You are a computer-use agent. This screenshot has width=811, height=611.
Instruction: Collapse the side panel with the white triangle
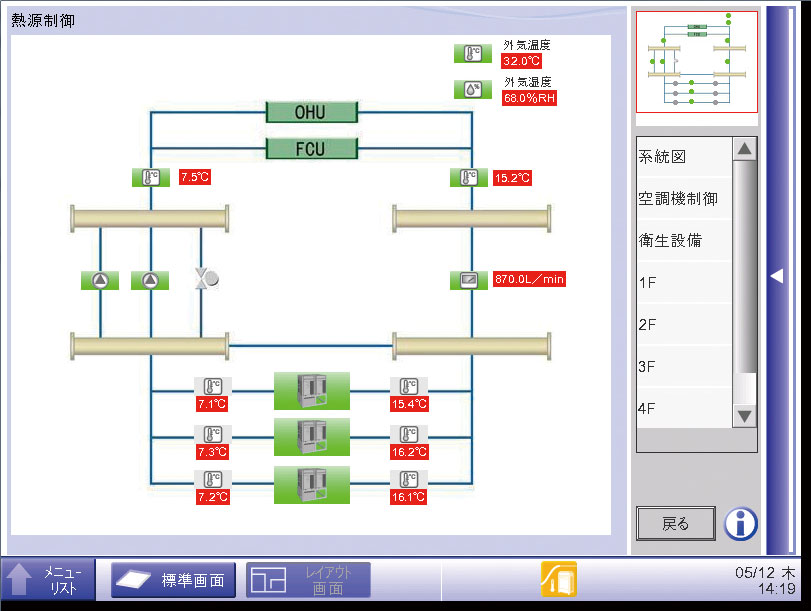click(x=776, y=276)
